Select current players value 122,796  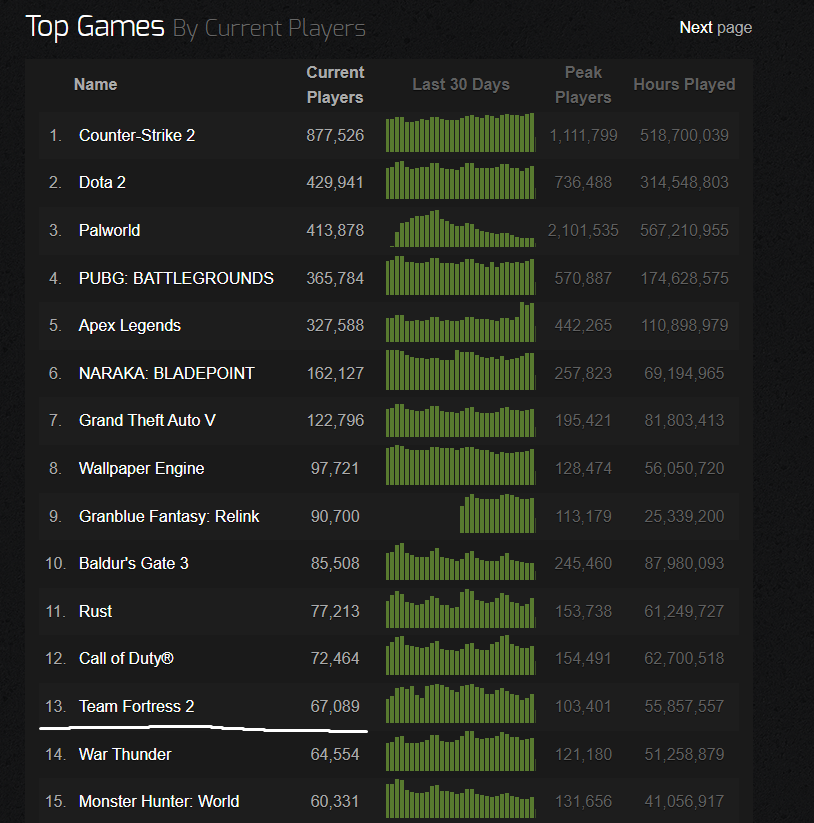click(x=335, y=420)
